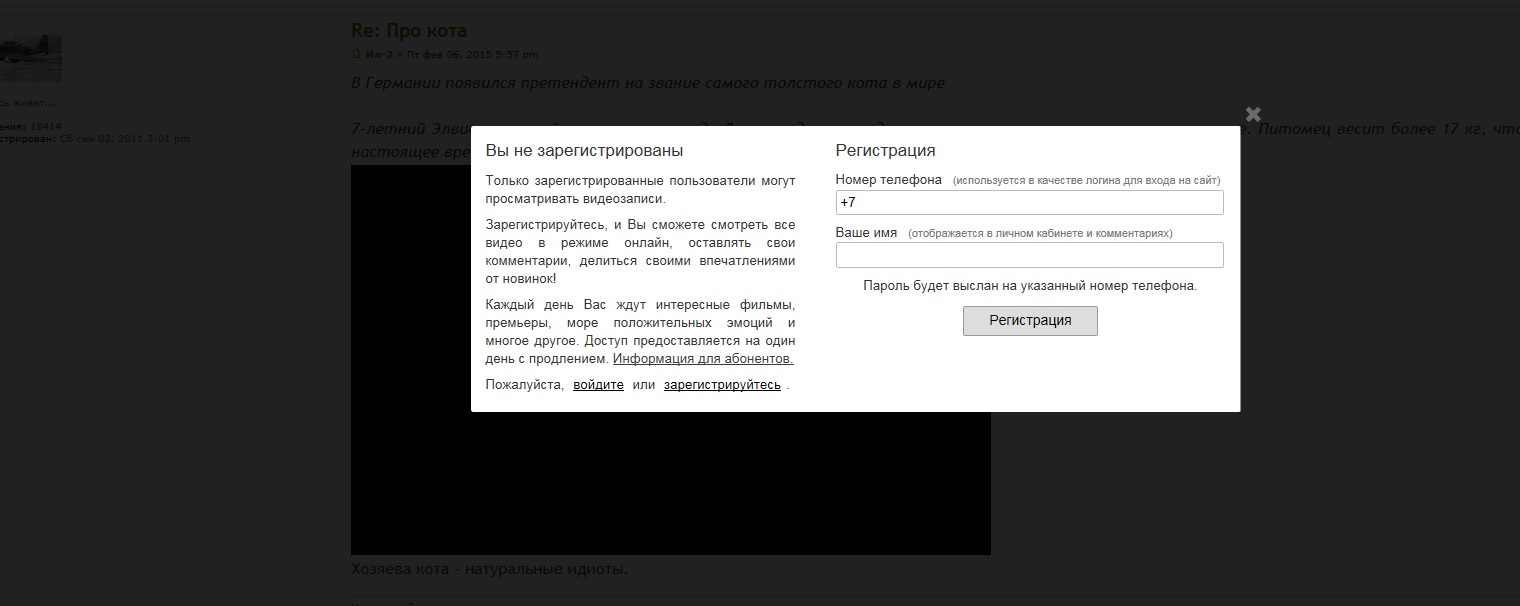The width and height of the screenshot is (1520, 606).
Task: Open the Информация для абонентов link
Action: (703, 359)
